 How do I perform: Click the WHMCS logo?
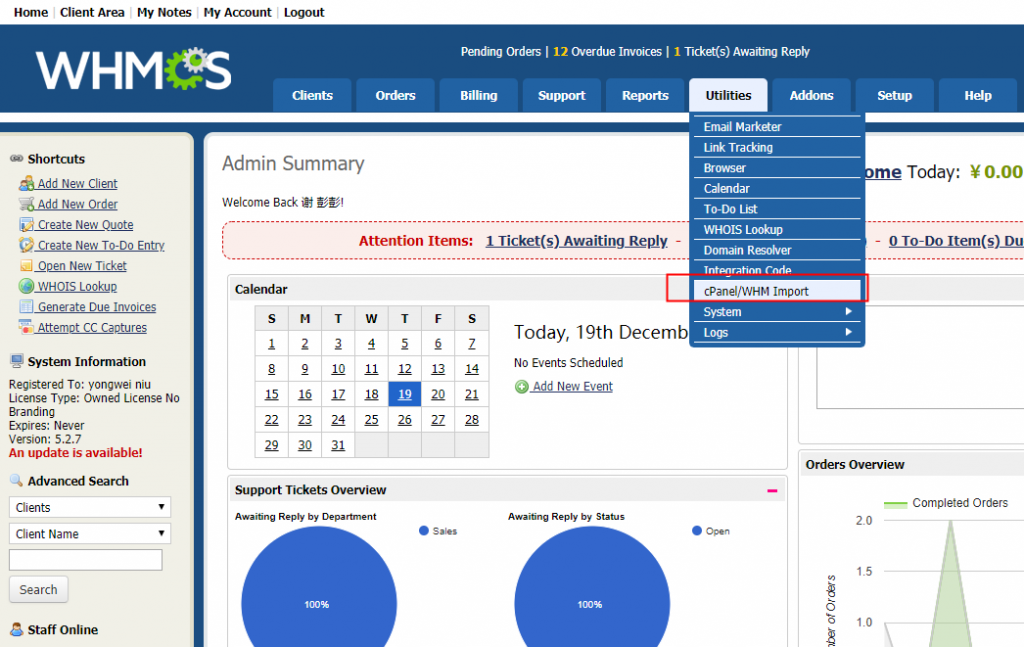(x=133, y=69)
